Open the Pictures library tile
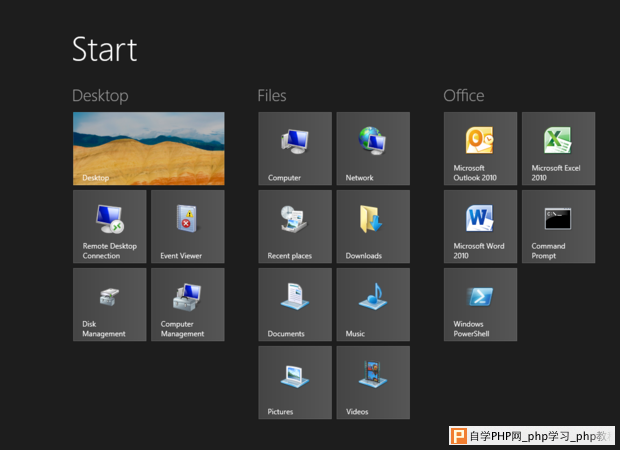The image size is (620, 450). point(295,382)
